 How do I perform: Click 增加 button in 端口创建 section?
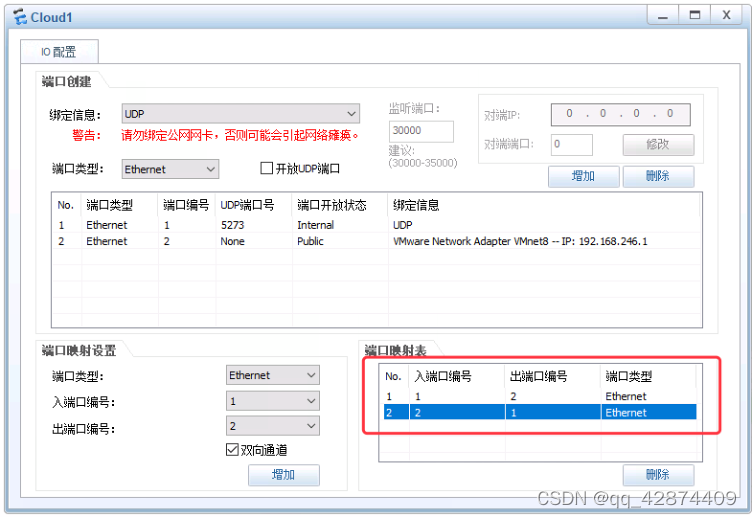point(584,176)
